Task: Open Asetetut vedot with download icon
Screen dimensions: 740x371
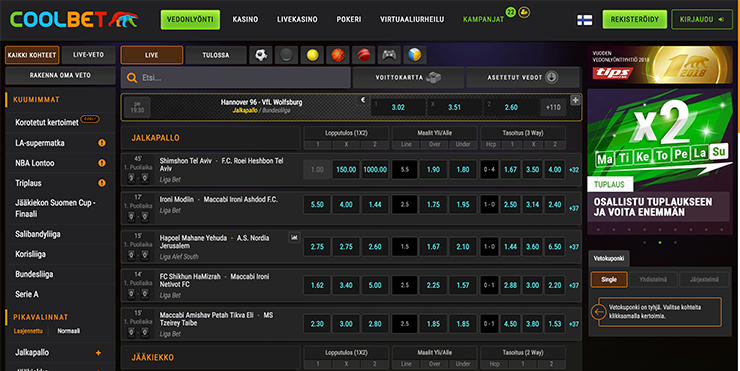Action: pos(523,77)
